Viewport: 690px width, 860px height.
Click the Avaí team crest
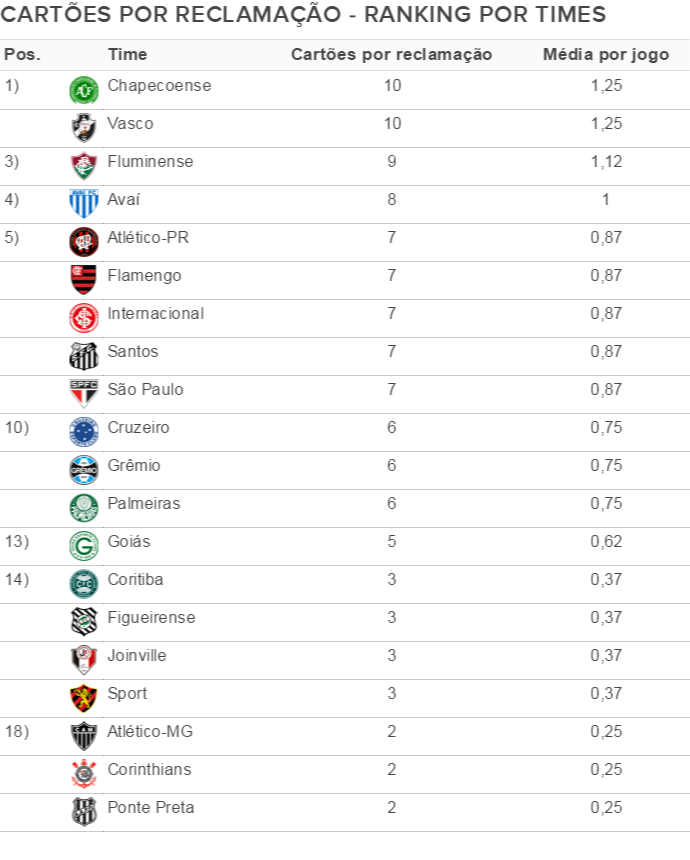pyautogui.click(x=83, y=203)
